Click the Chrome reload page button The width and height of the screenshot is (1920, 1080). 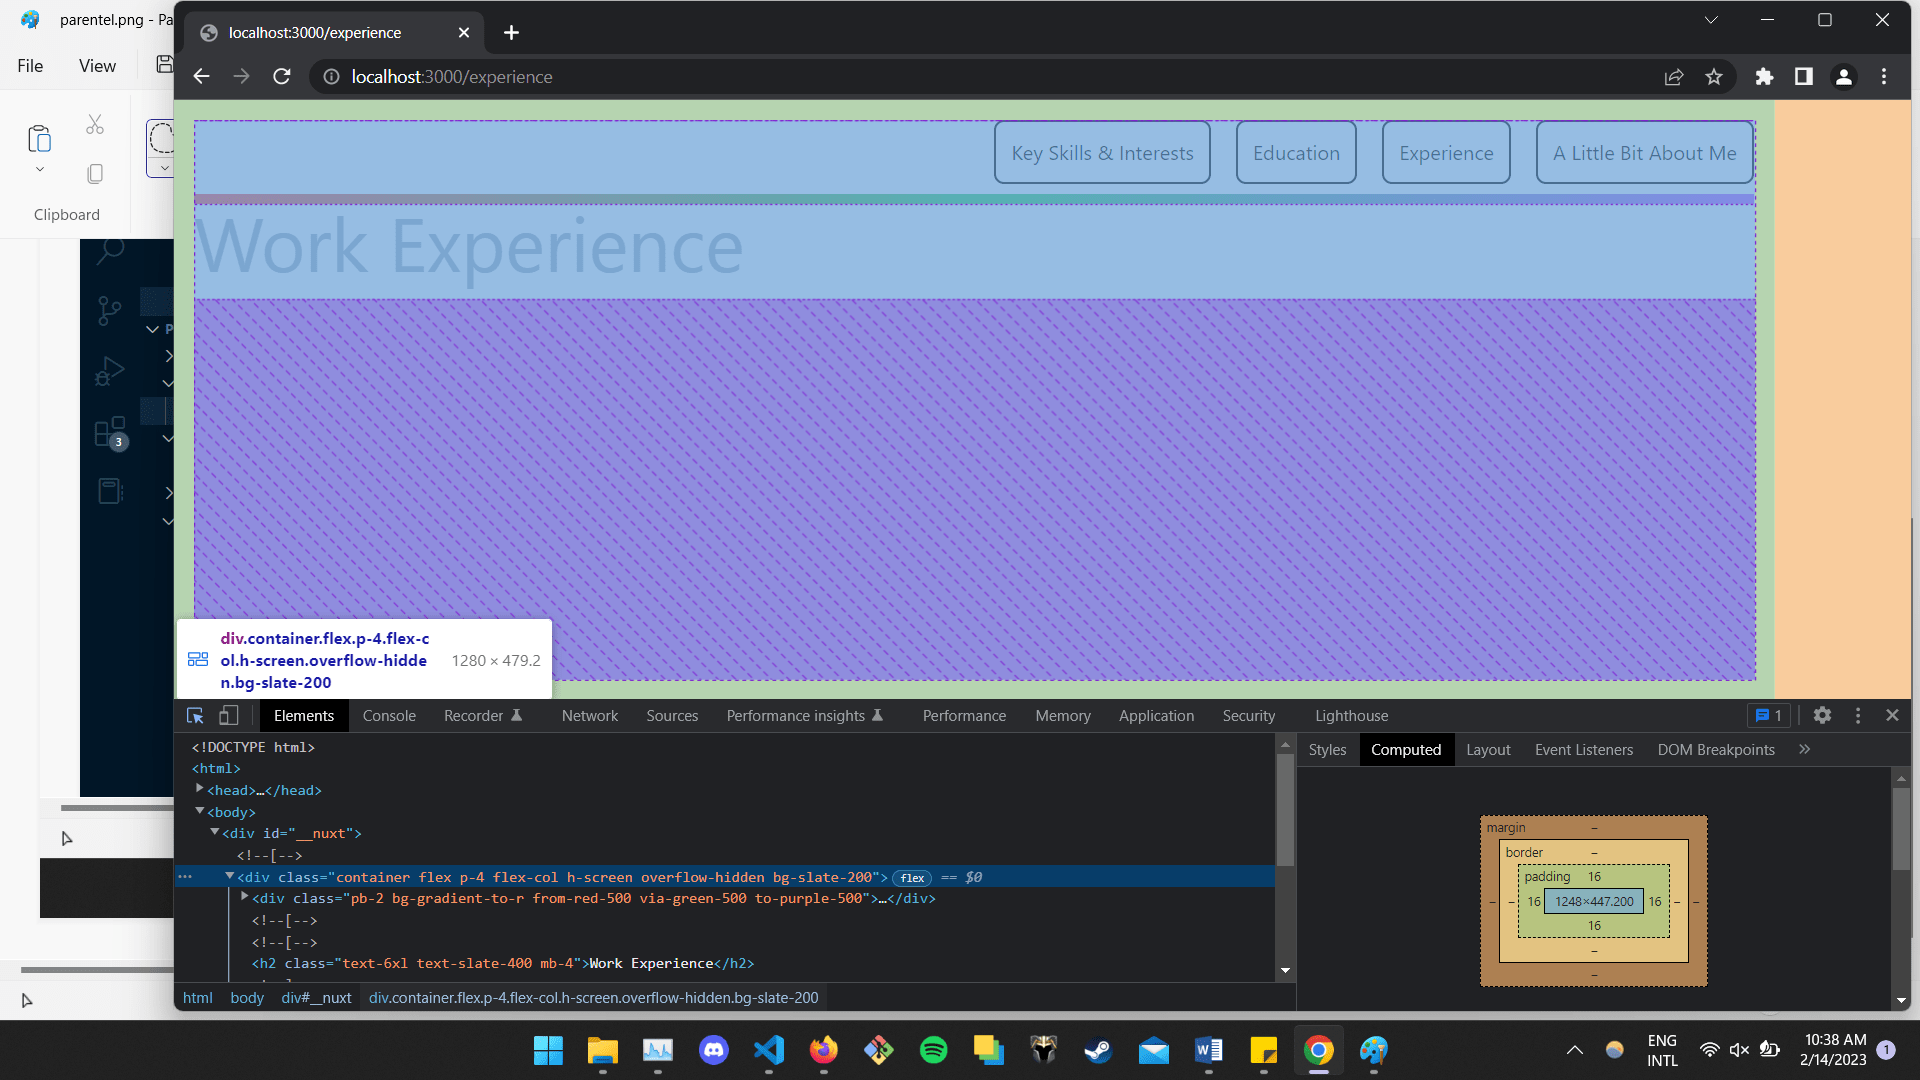(282, 77)
